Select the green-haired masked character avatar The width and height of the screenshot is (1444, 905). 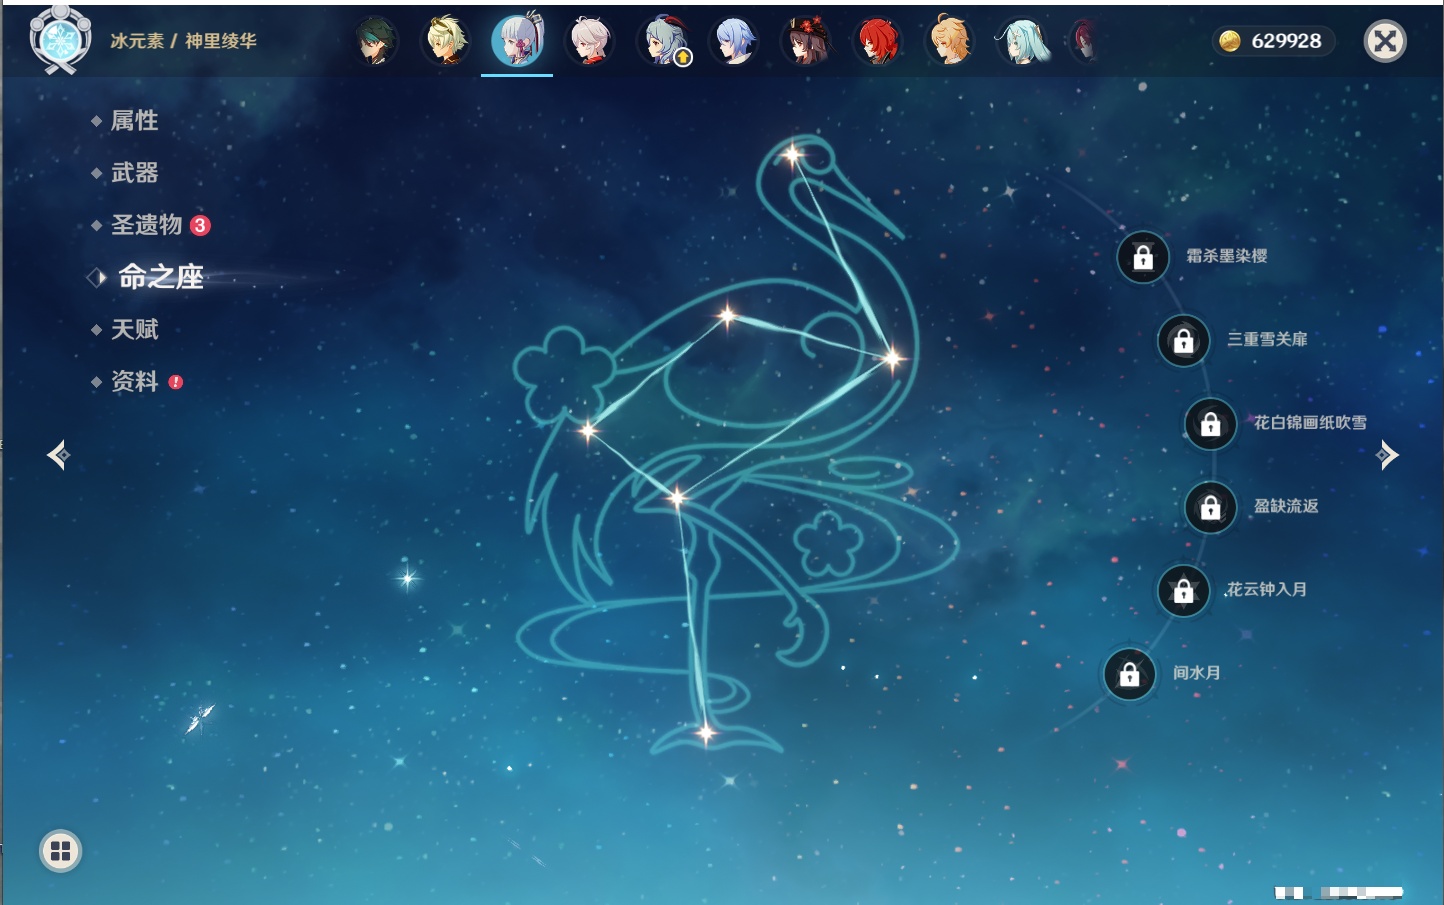click(376, 42)
